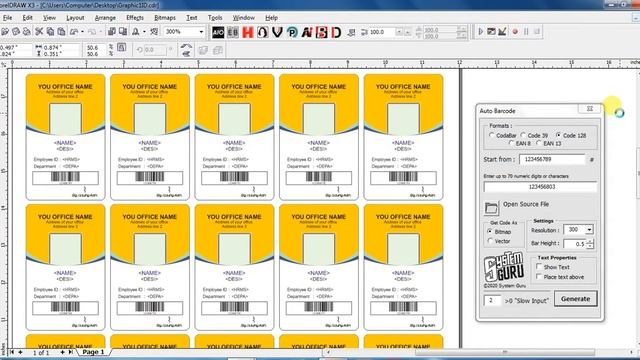Click the lock ratio icon
Screen dimensions: 640x360
tap(122, 48)
